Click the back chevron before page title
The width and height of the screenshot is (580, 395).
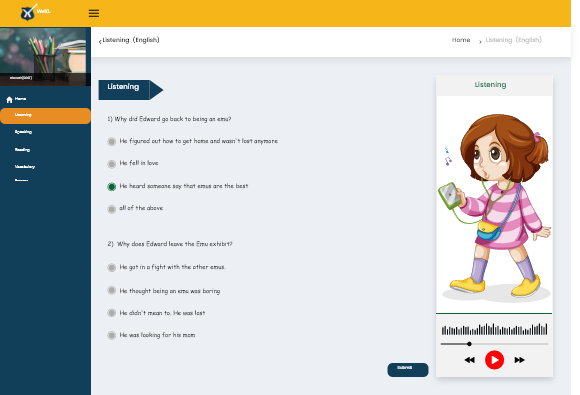point(100,41)
